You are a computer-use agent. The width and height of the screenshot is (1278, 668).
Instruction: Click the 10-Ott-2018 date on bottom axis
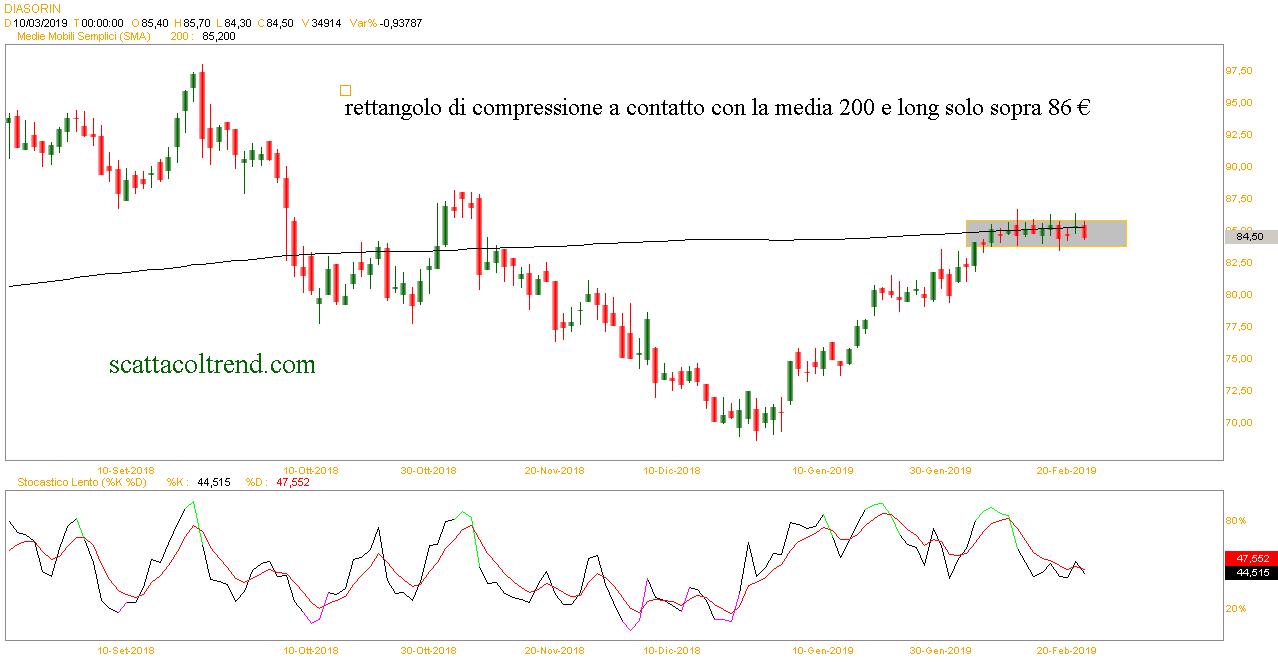coord(311,650)
